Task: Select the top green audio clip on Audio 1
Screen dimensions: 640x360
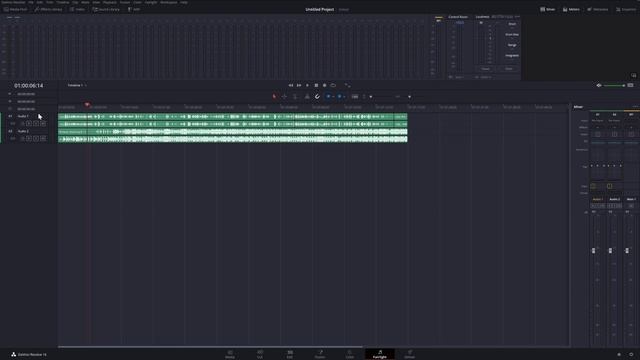Action: 233,120
